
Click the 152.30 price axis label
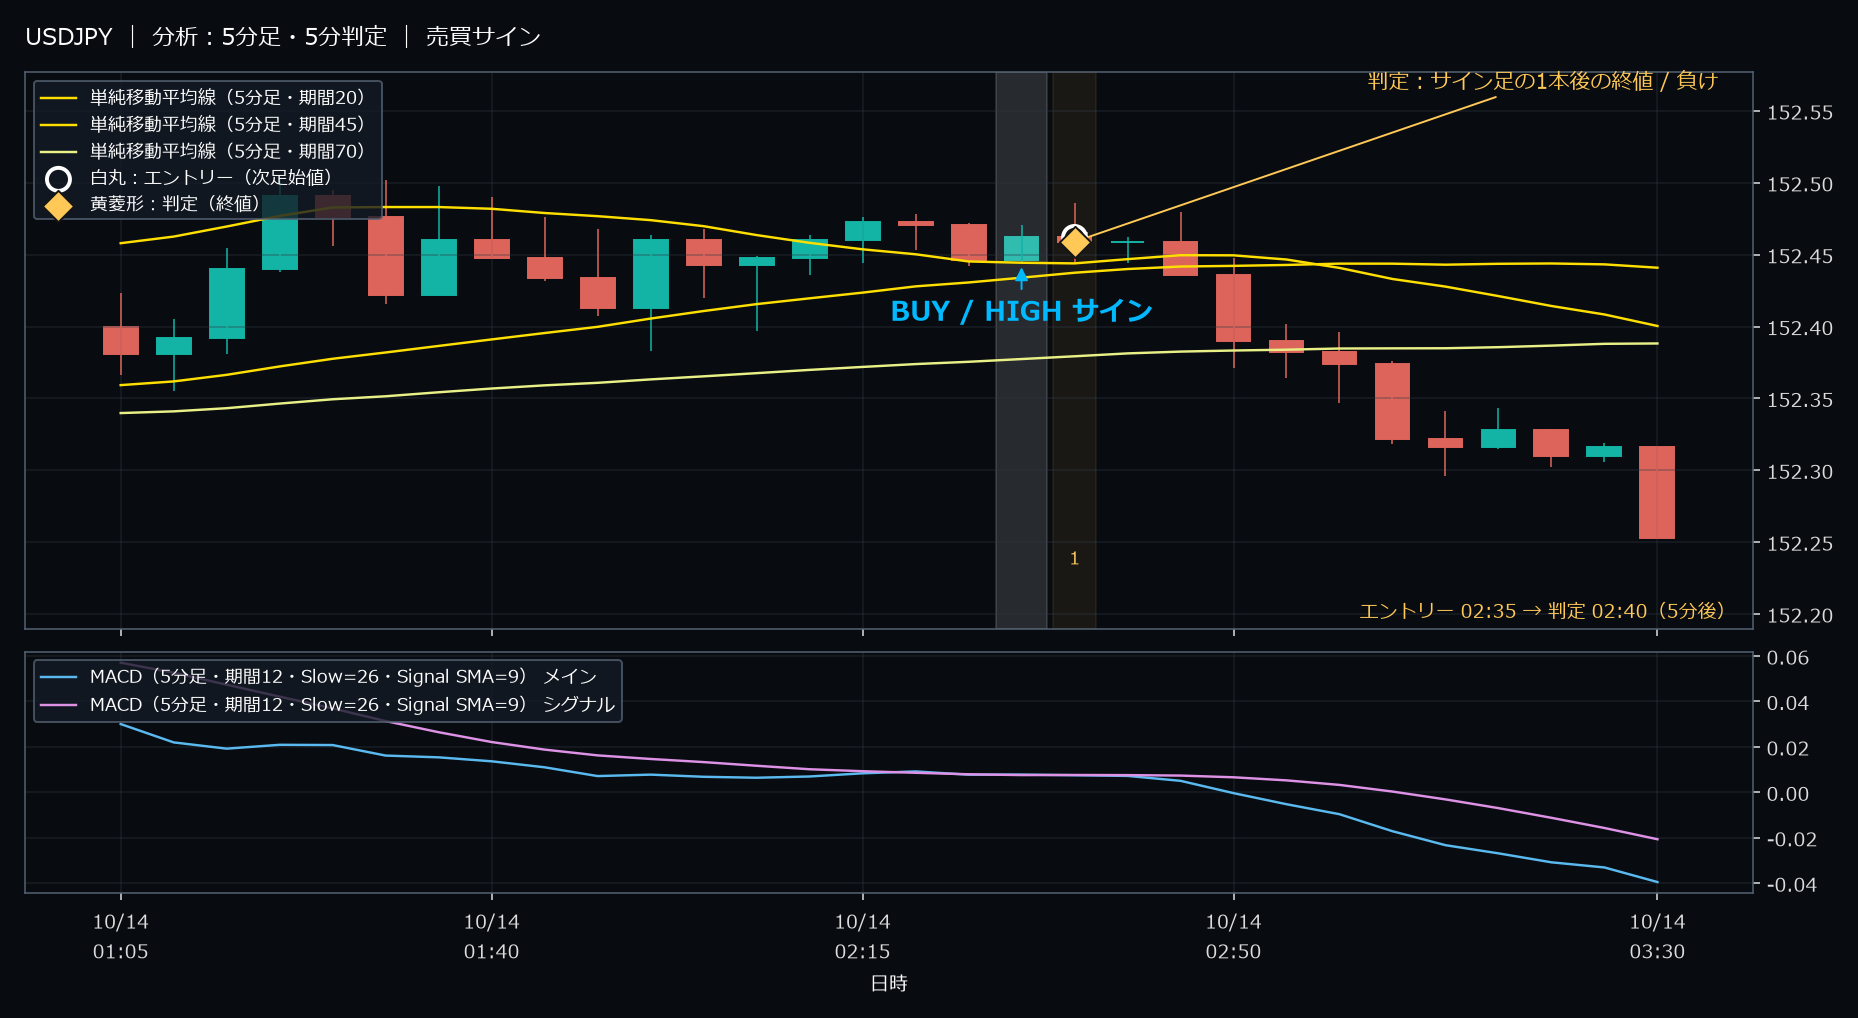[1800, 472]
